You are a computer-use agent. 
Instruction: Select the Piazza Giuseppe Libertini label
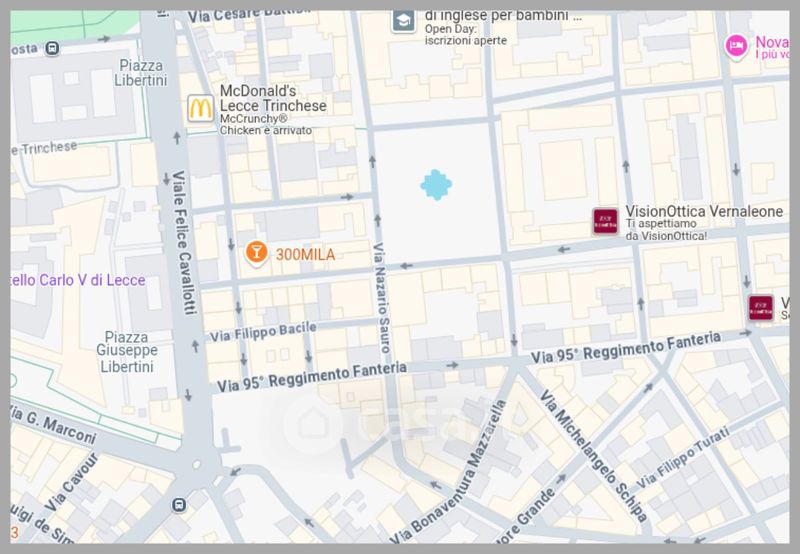click(x=127, y=352)
